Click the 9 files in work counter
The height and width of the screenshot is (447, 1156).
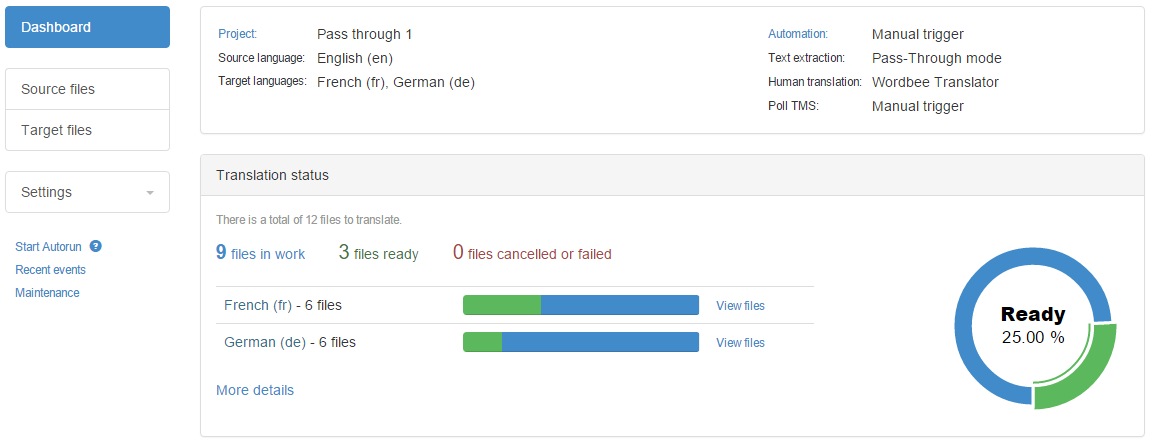coord(260,253)
